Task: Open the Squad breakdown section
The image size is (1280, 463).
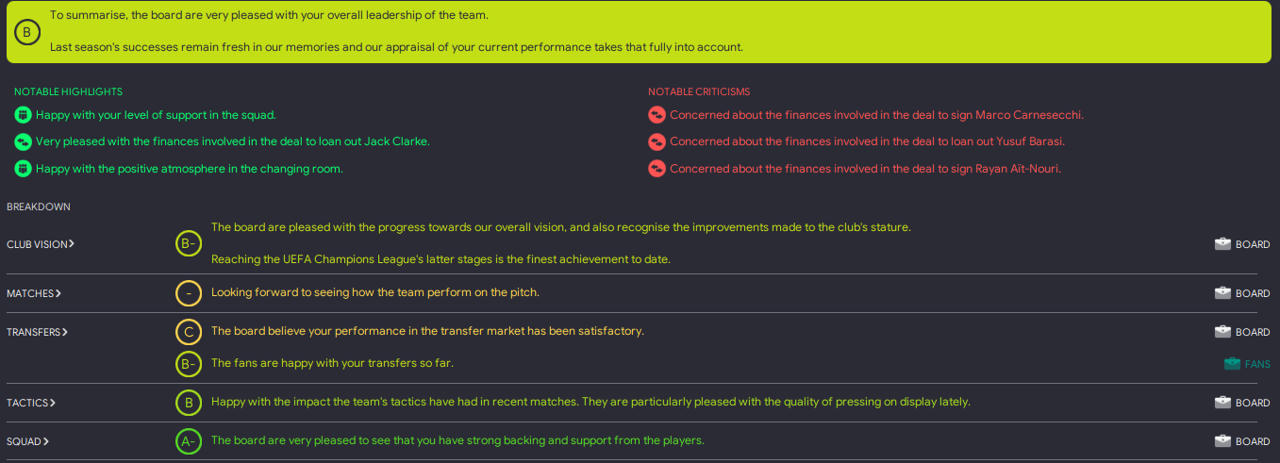Action: (x=29, y=441)
